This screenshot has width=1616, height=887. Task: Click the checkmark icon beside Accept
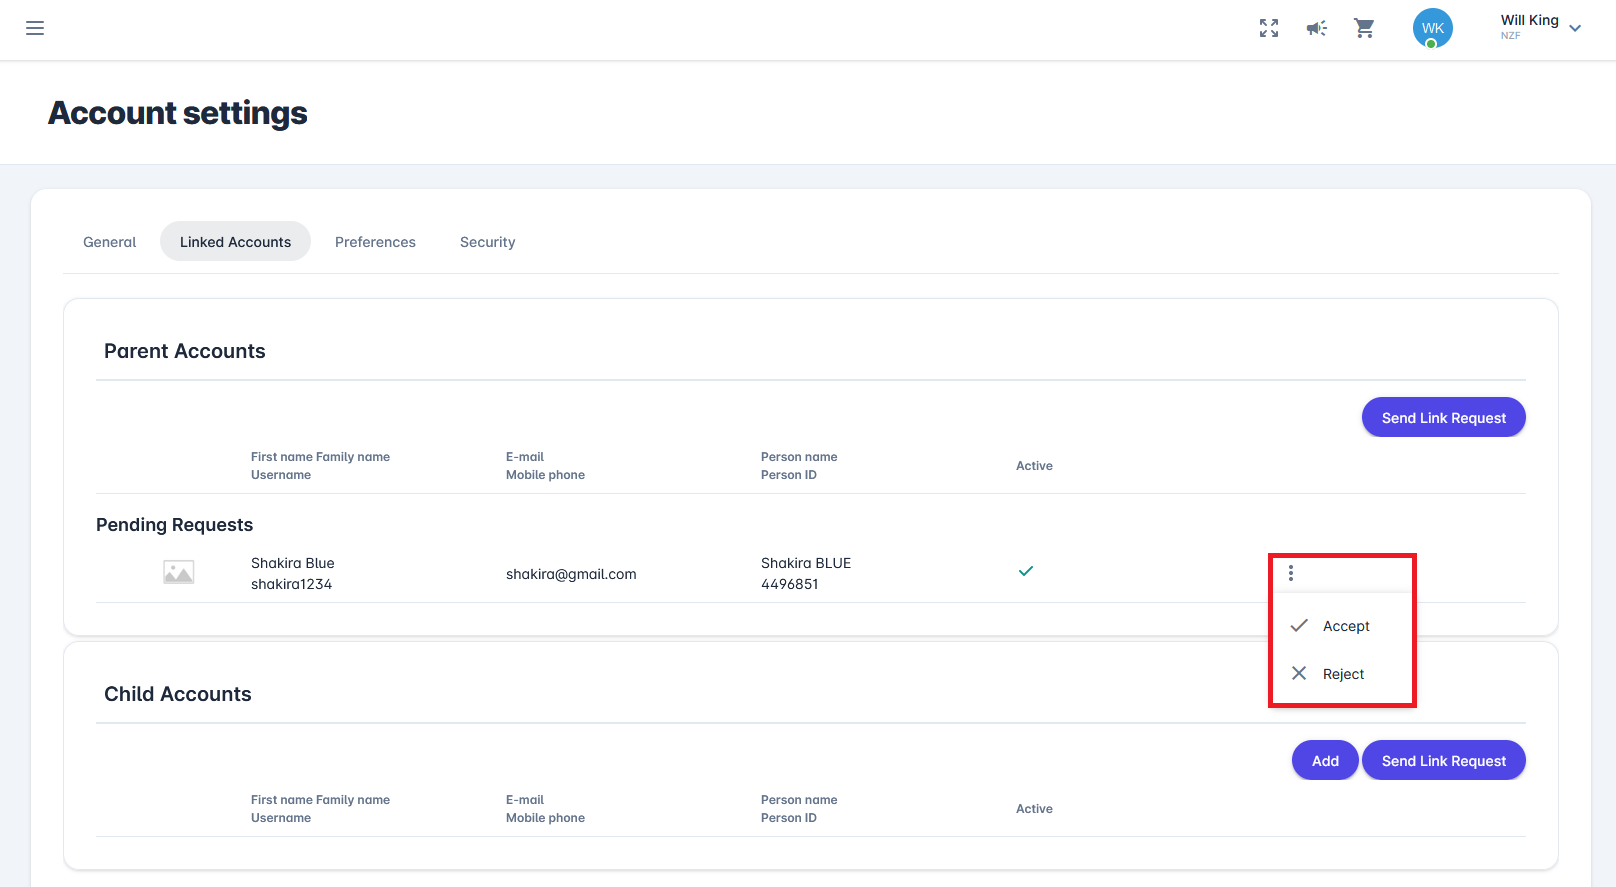tap(1299, 626)
